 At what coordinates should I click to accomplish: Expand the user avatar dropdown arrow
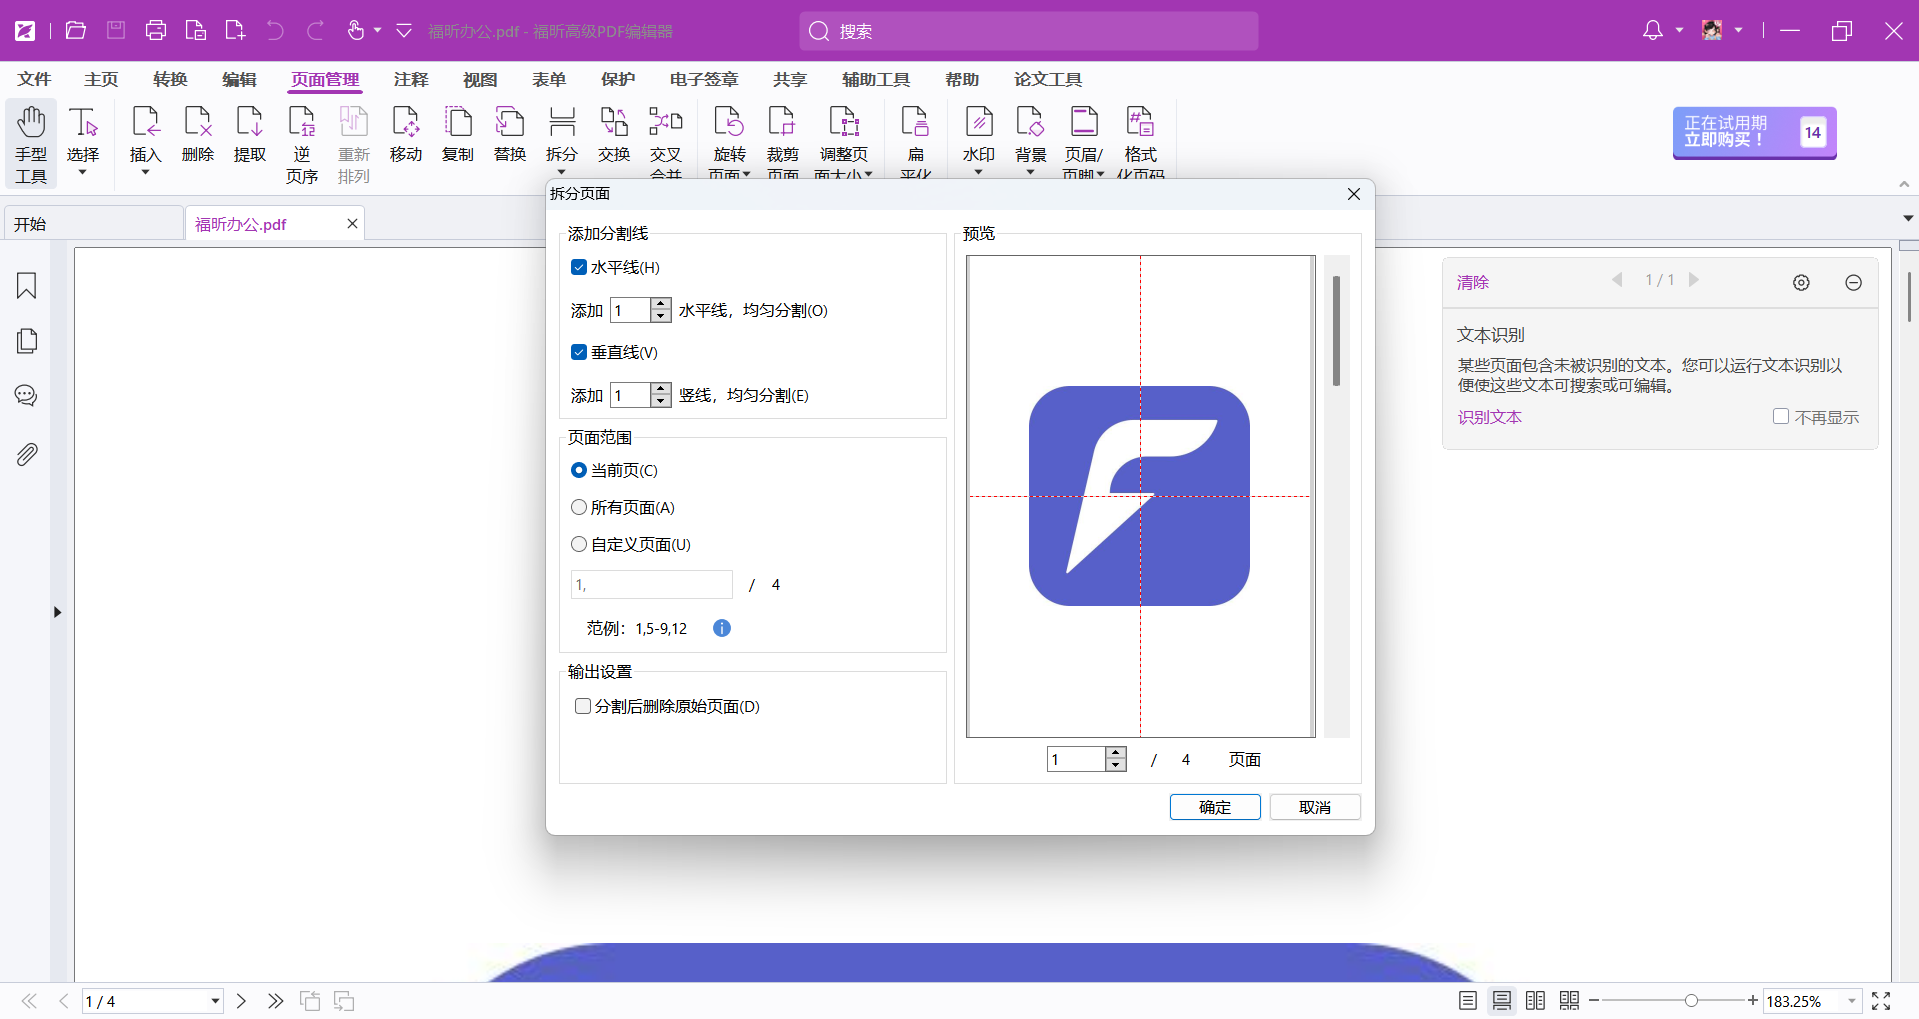(x=1738, y=31)
